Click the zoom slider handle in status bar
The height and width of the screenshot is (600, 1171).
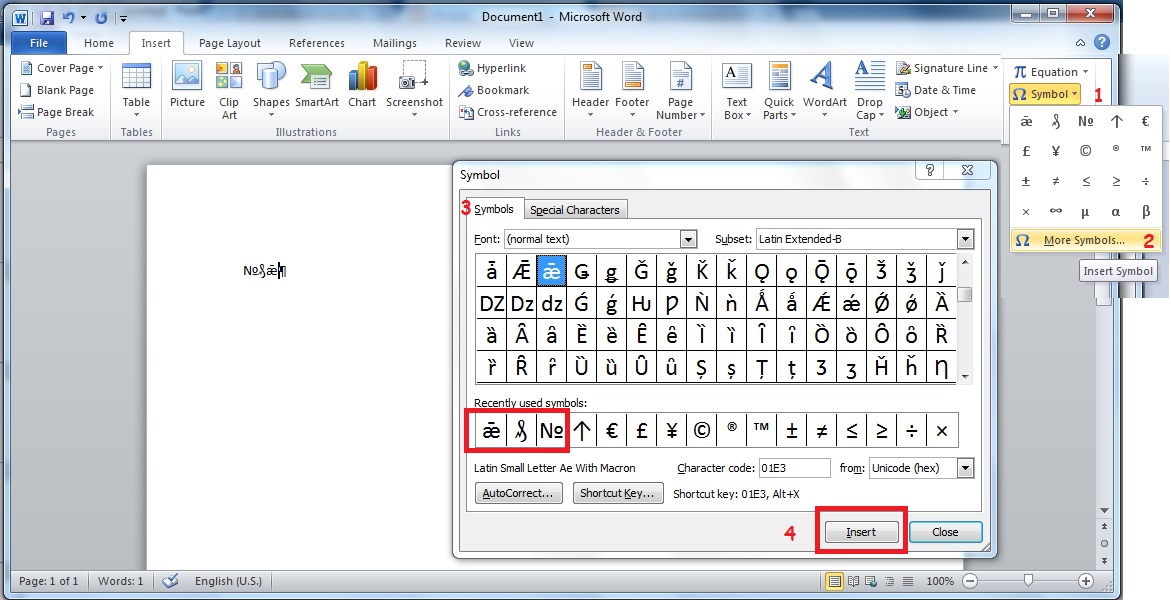[x=1028, y=581]
